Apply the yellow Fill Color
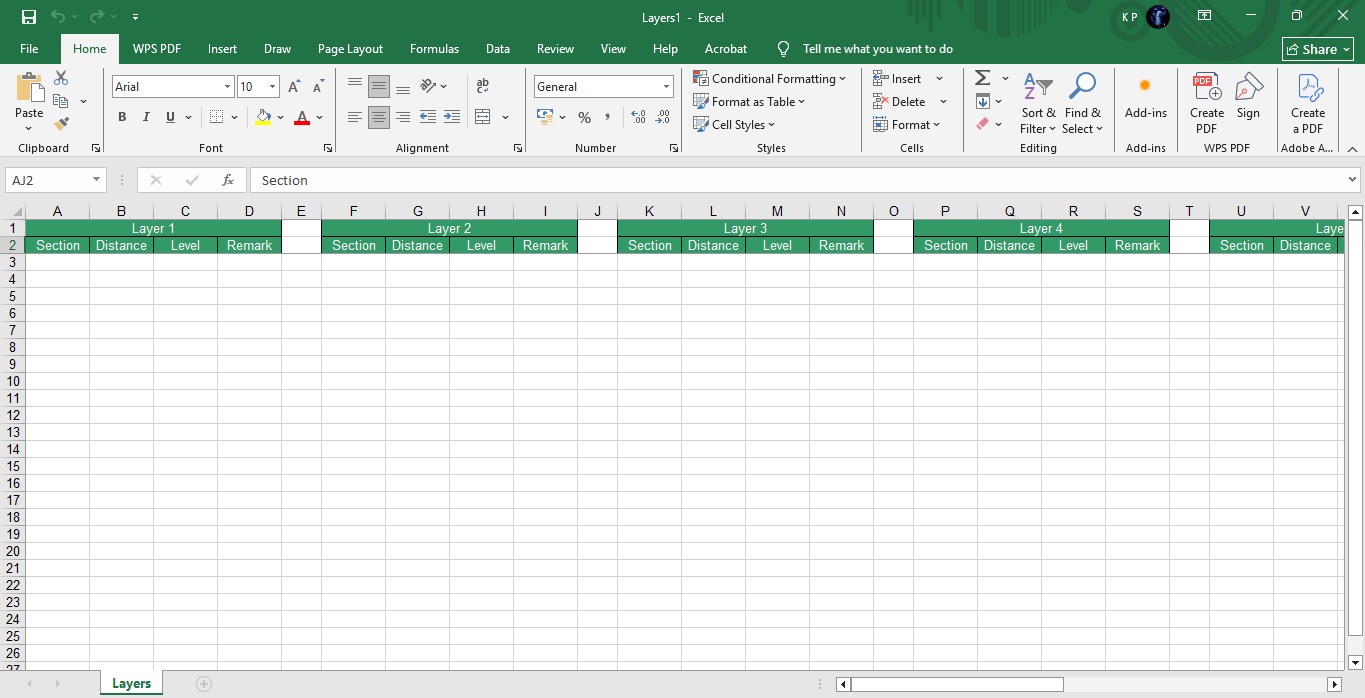Image resolution: width=1365 pixels, height=698 pixels. click(x=263, y=117)
